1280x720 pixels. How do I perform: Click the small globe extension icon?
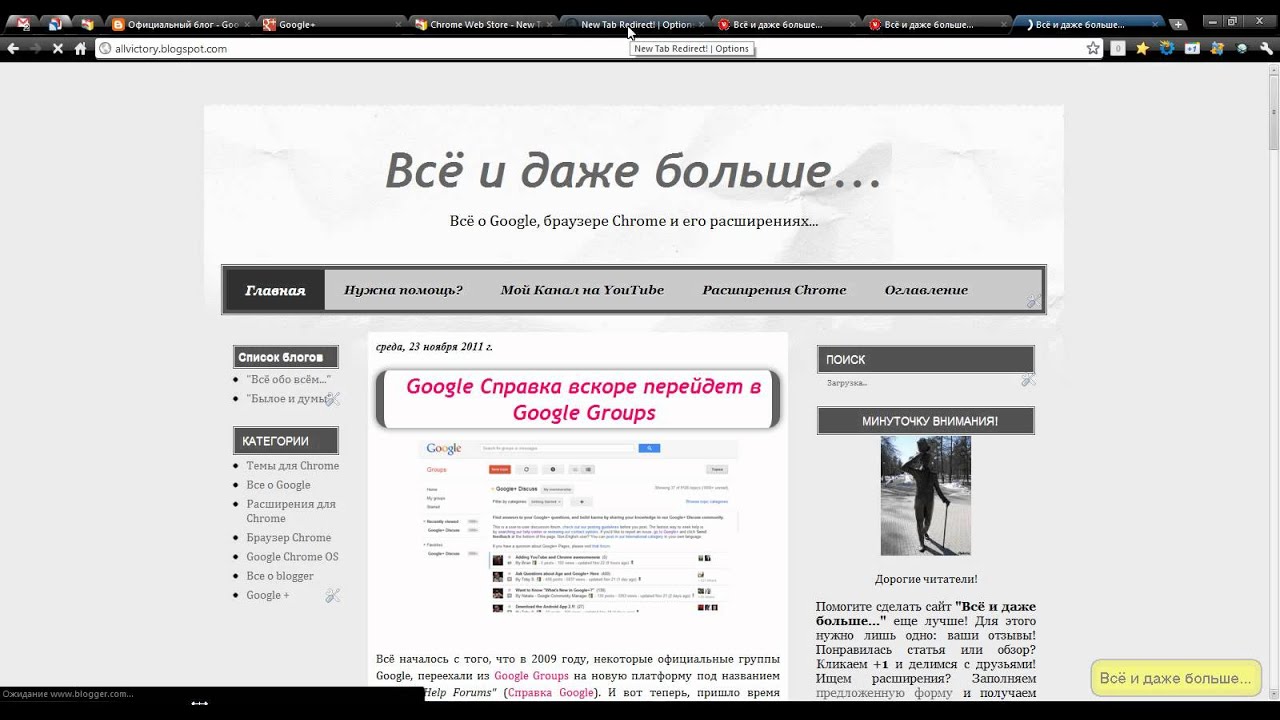(x=1242, y=48)
